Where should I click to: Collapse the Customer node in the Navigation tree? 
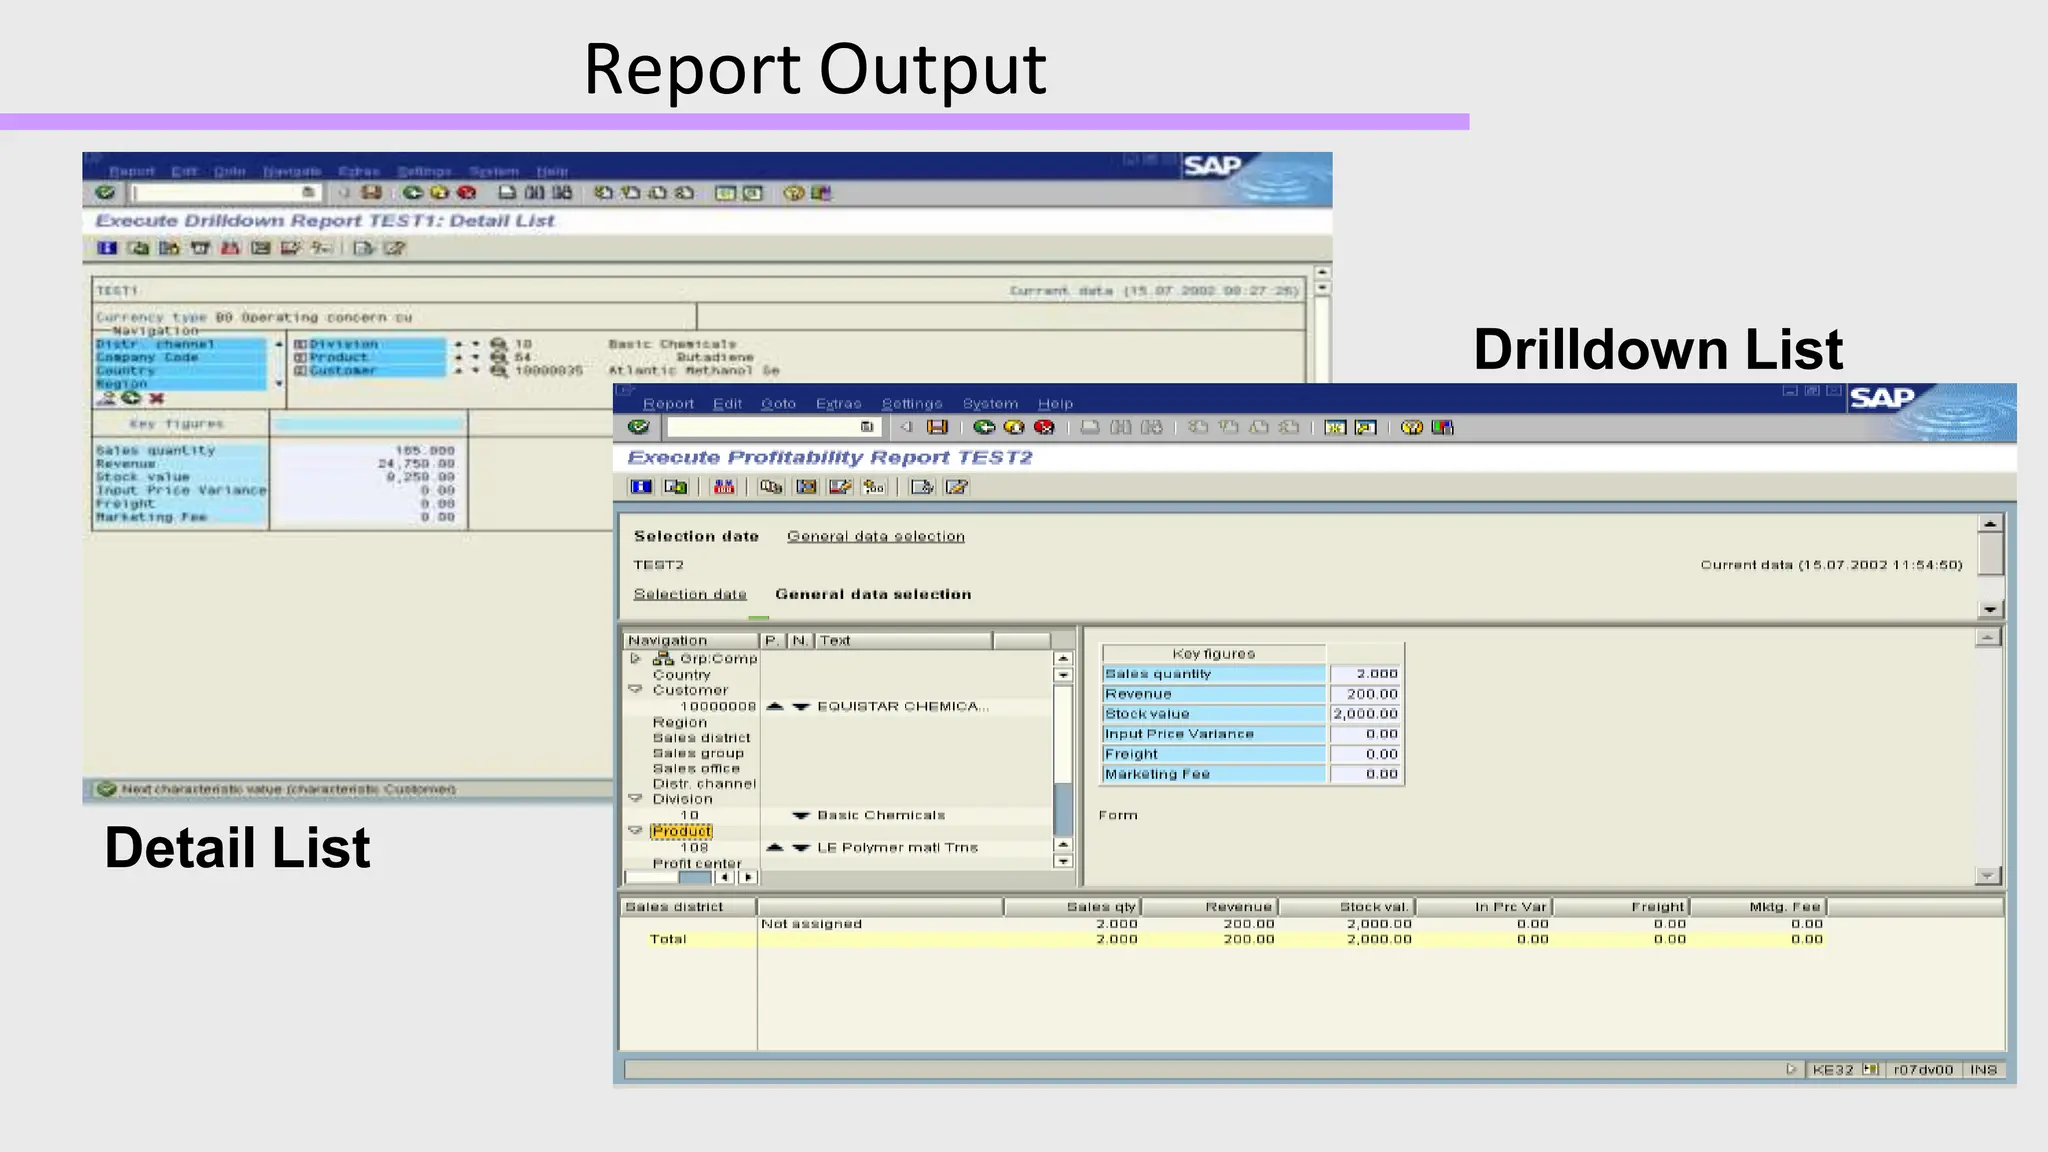coord(635,690)
